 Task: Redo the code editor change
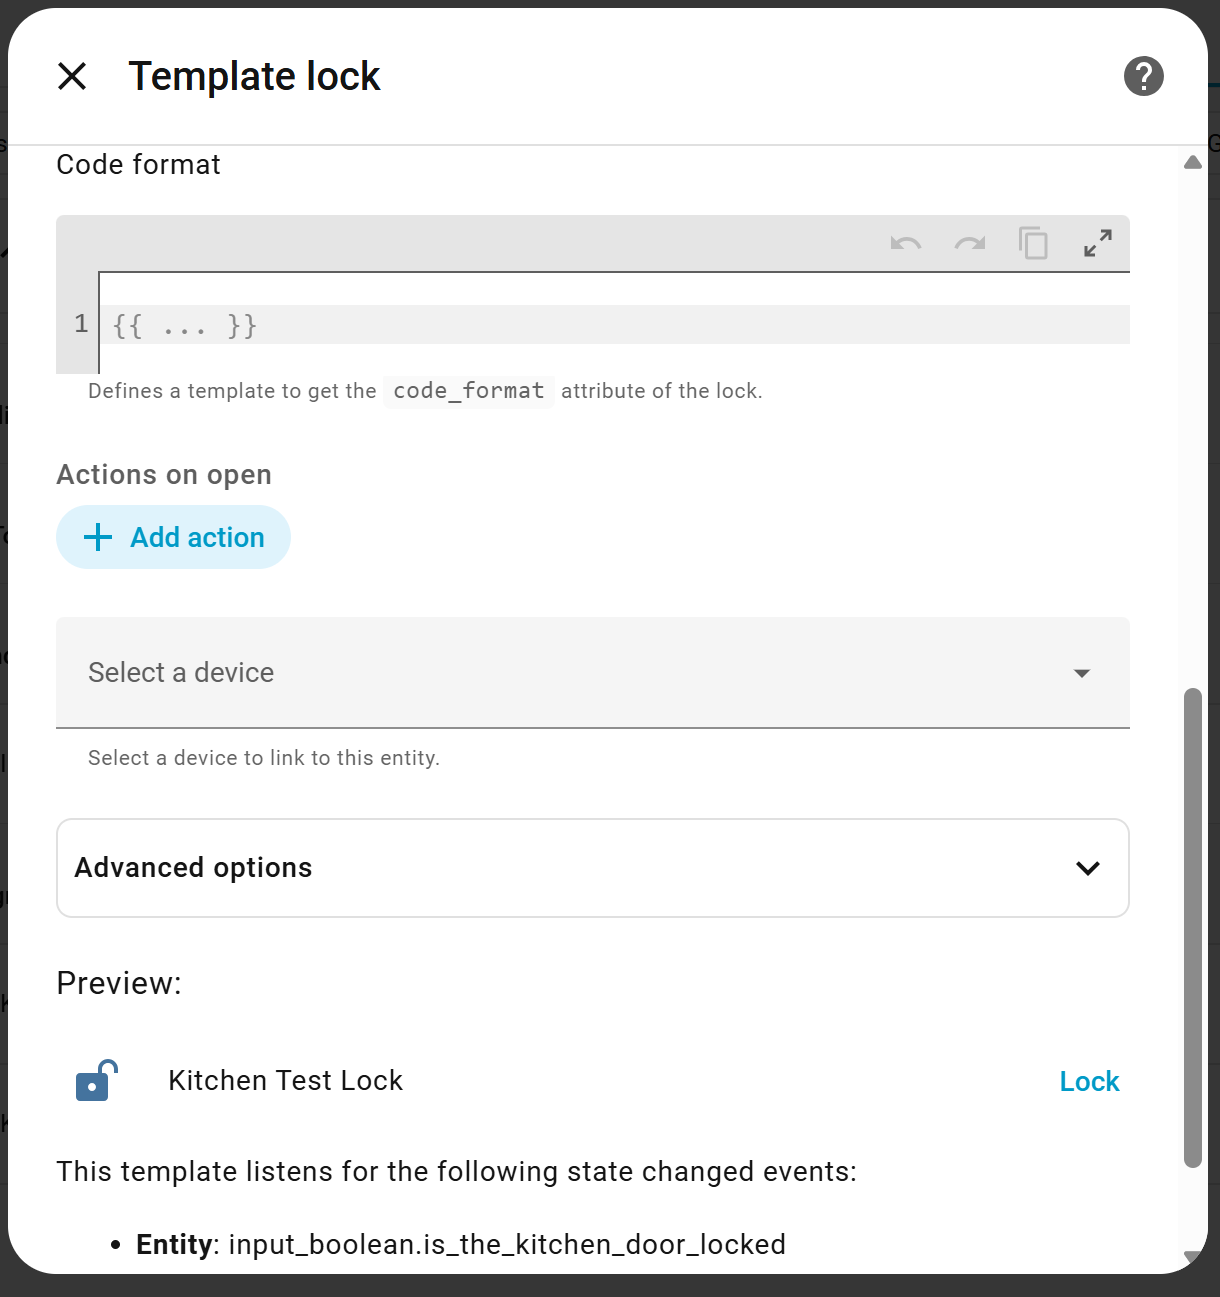tap(969, 244)
